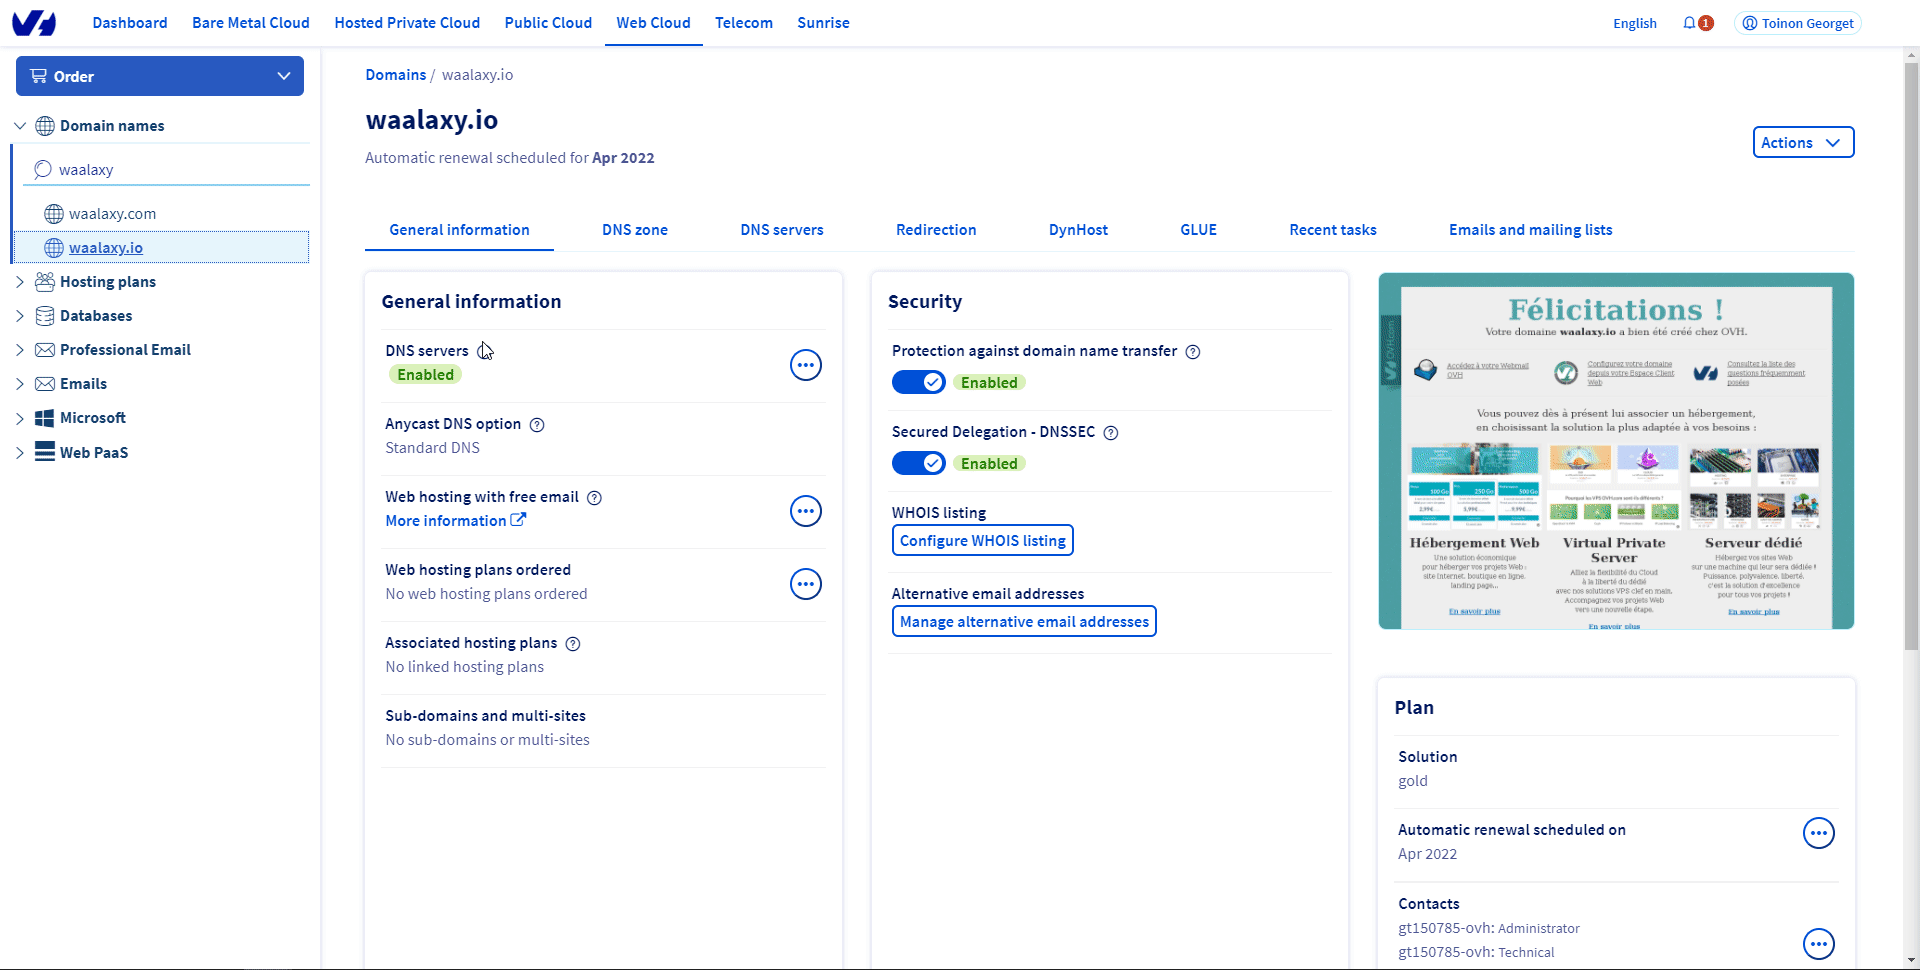Click the Domain names globe icon
The width and height of the screenshot is (1920, 970).
(x=45, y=126)
